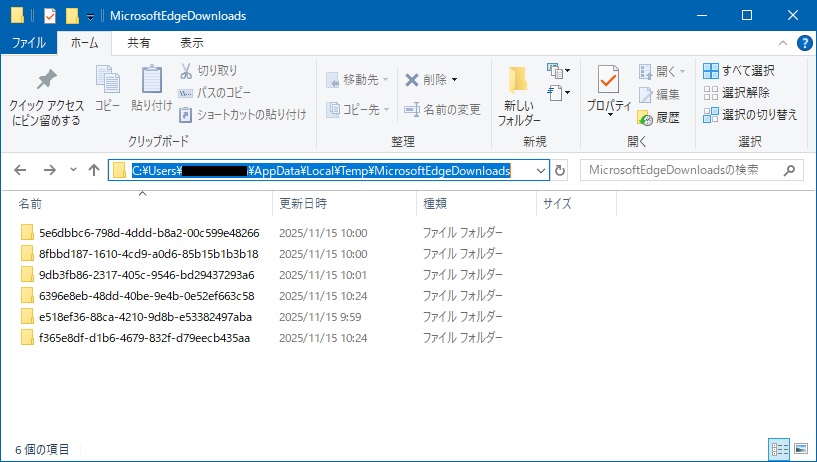Open the recent locations dropdown arrow
The image size is (817, 462).
tap(73, 170)
